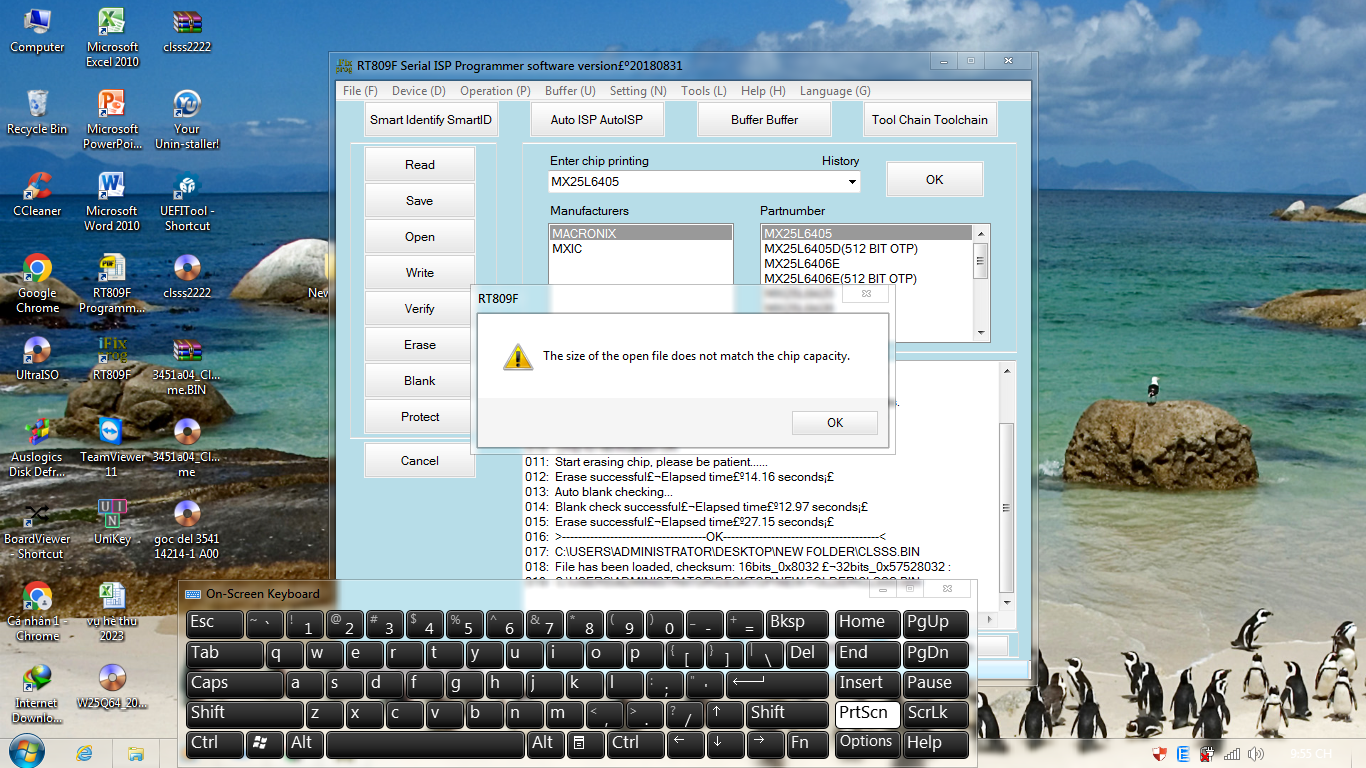Open 3451a04_Cl...me.BIN archive icon
This screenshot has width=1366, height=768.
pos(187,365)
